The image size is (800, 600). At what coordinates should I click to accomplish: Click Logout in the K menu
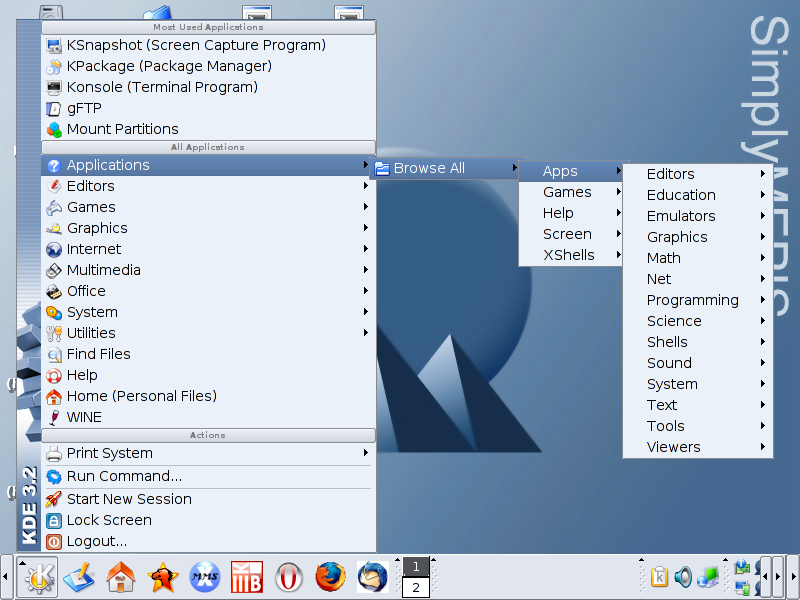(x=96, y=541)
